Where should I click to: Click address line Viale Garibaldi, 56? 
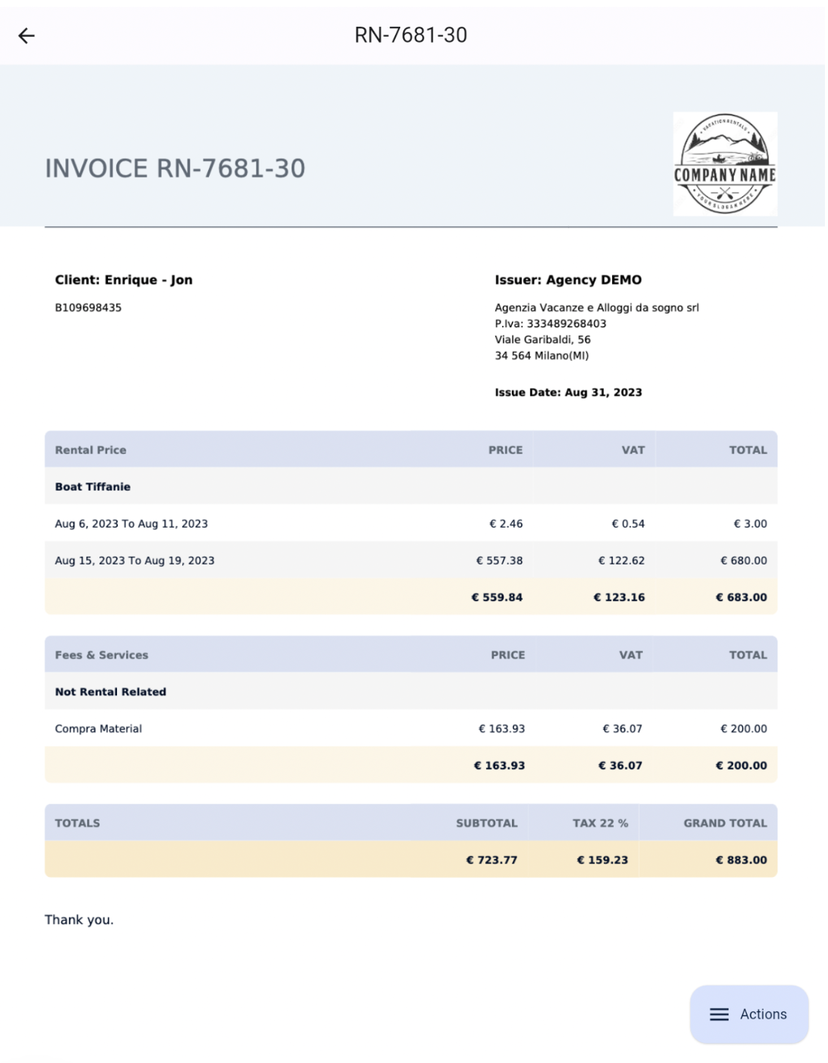[543, 340]
